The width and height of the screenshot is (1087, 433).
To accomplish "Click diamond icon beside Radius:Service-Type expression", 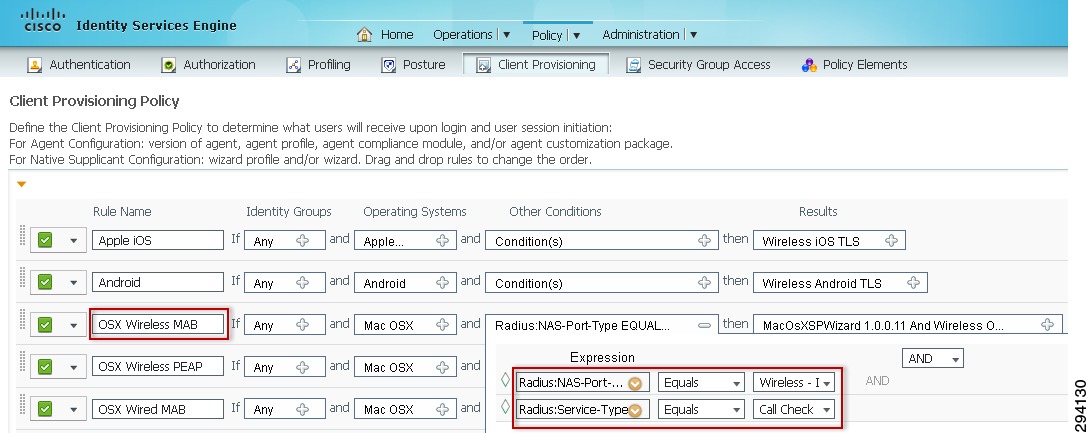I will [505, 407].
